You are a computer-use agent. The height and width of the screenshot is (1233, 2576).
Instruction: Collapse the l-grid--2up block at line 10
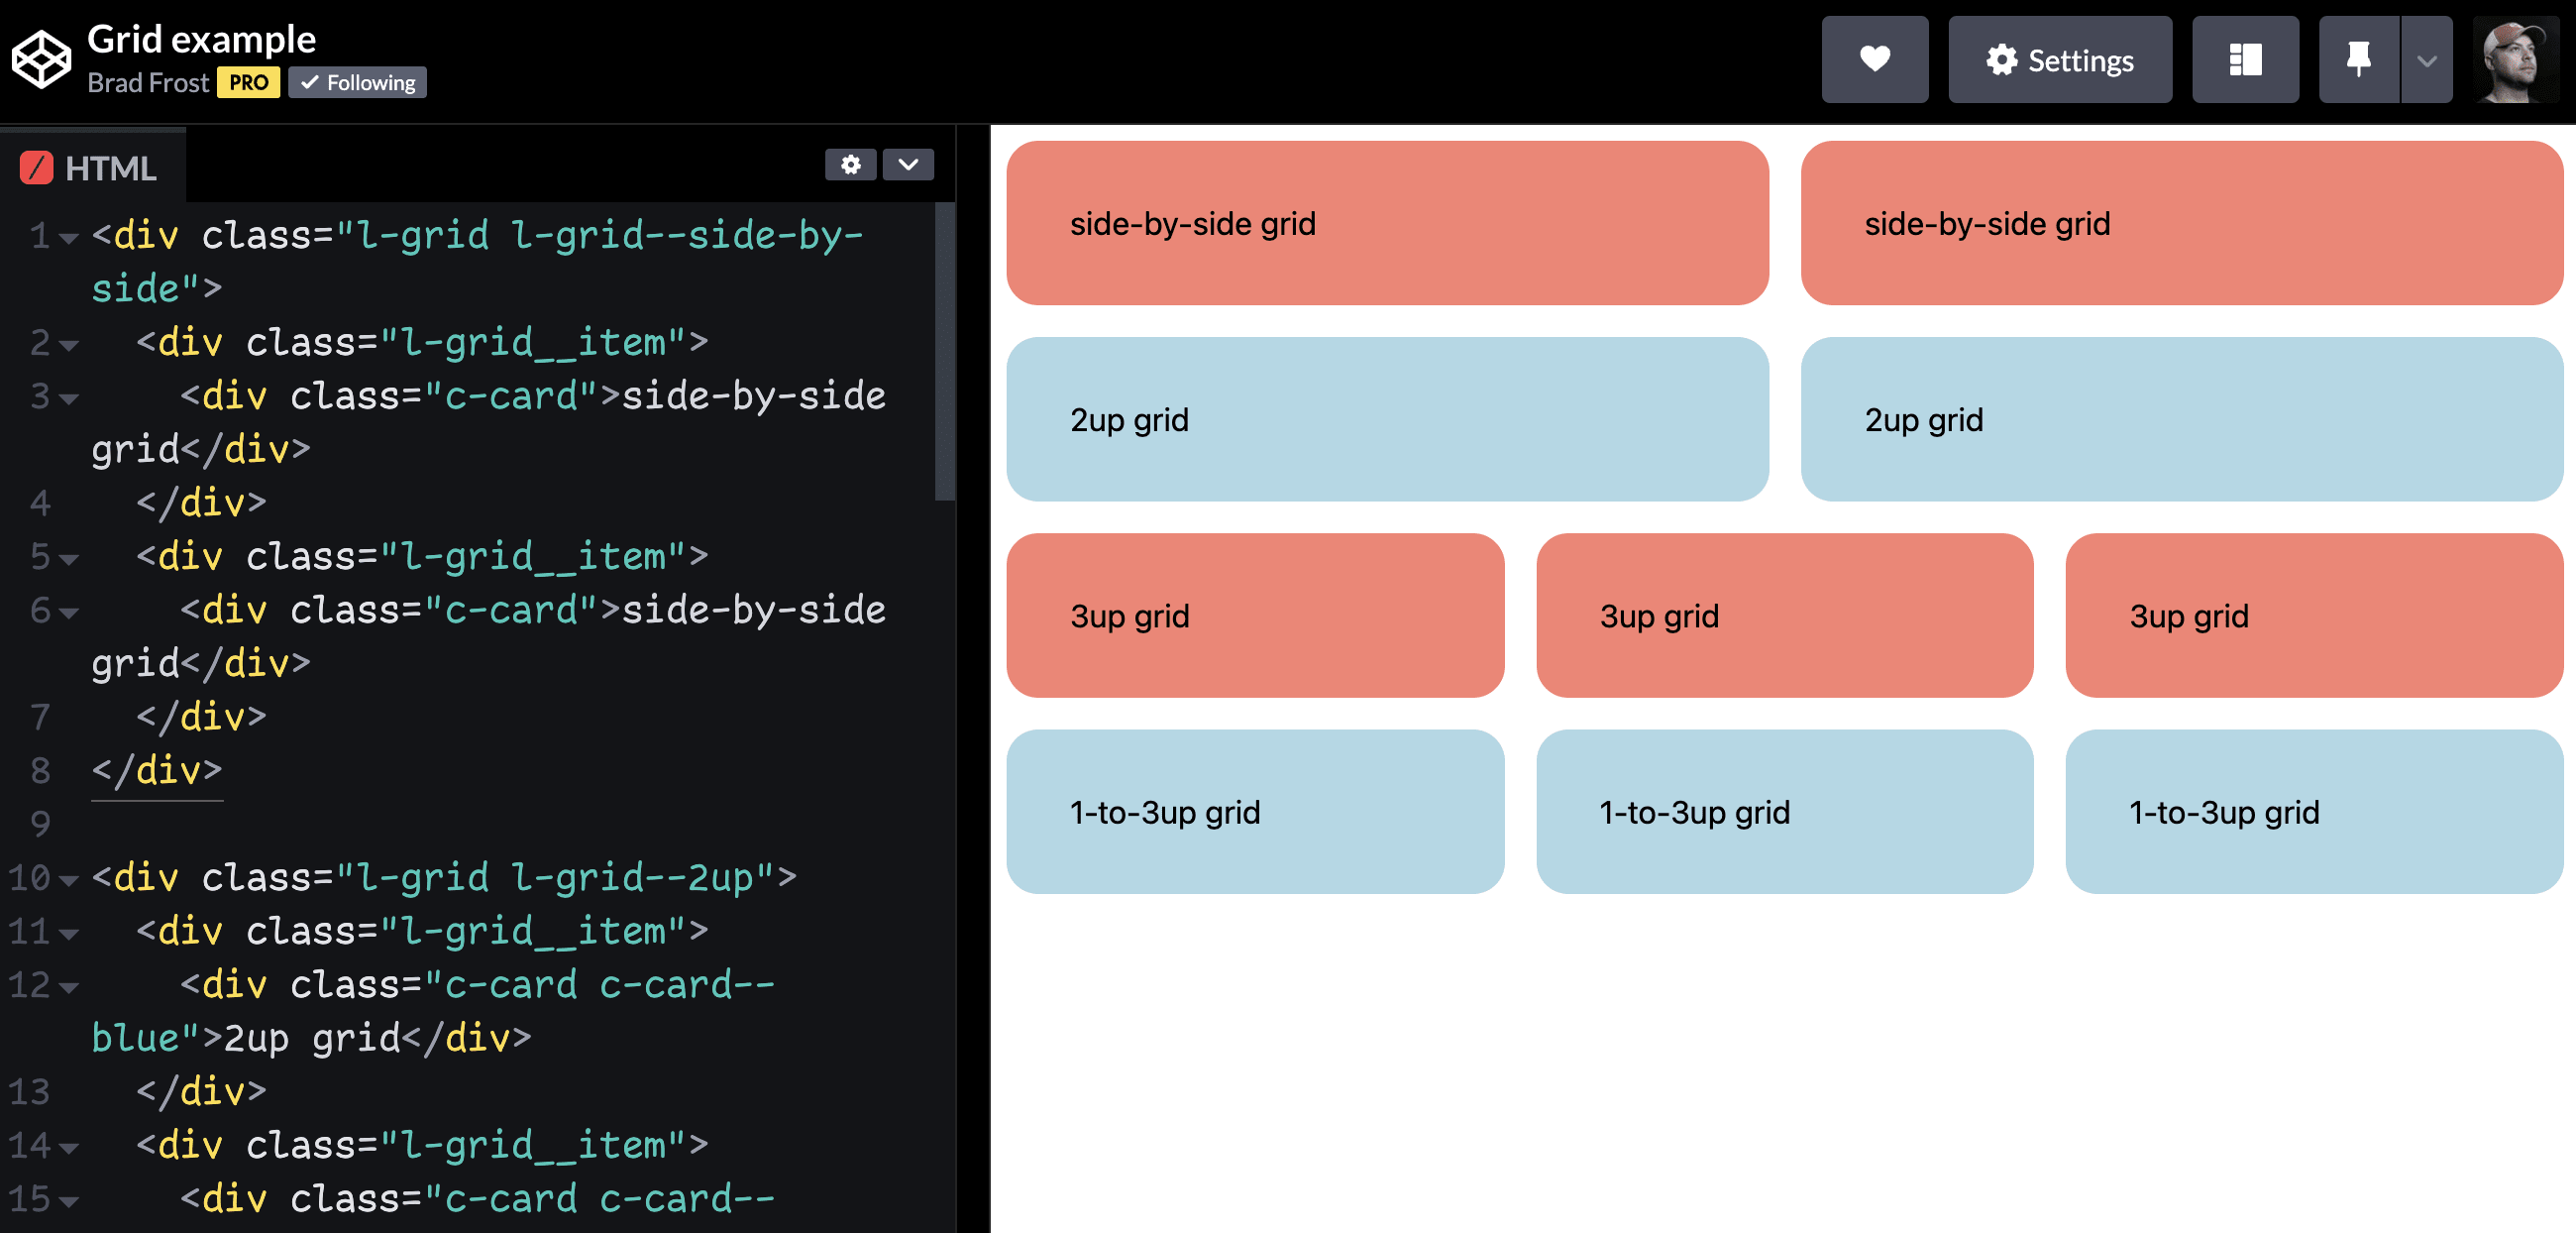click(67, 881)
